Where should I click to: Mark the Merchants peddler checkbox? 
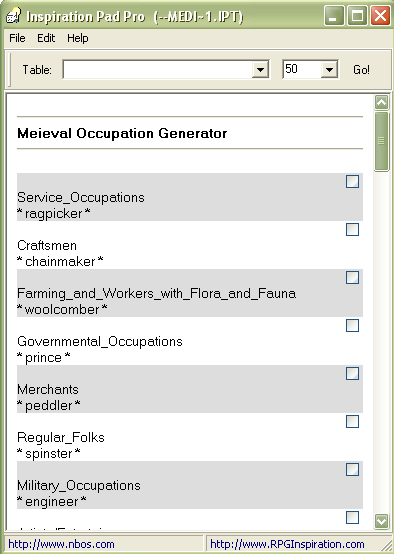[x=352, y=374]
